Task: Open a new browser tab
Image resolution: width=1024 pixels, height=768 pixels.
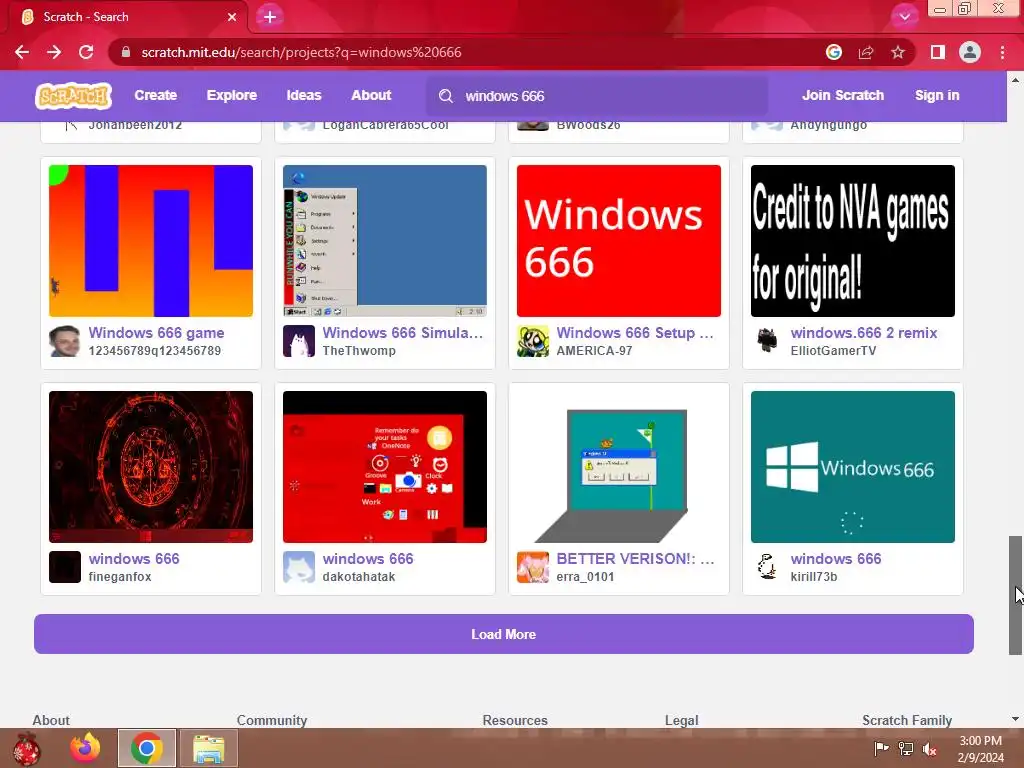Action: coord(270,17)
